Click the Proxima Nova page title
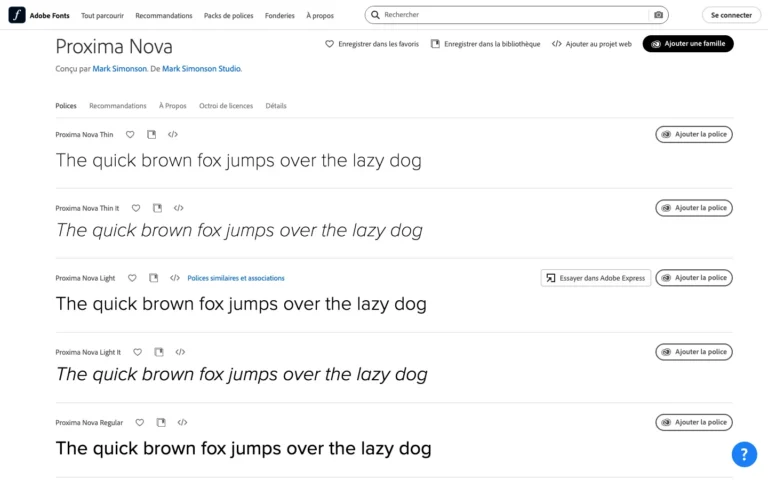The width and height of the screenshot is (768, 480). [x=114, y=47]
